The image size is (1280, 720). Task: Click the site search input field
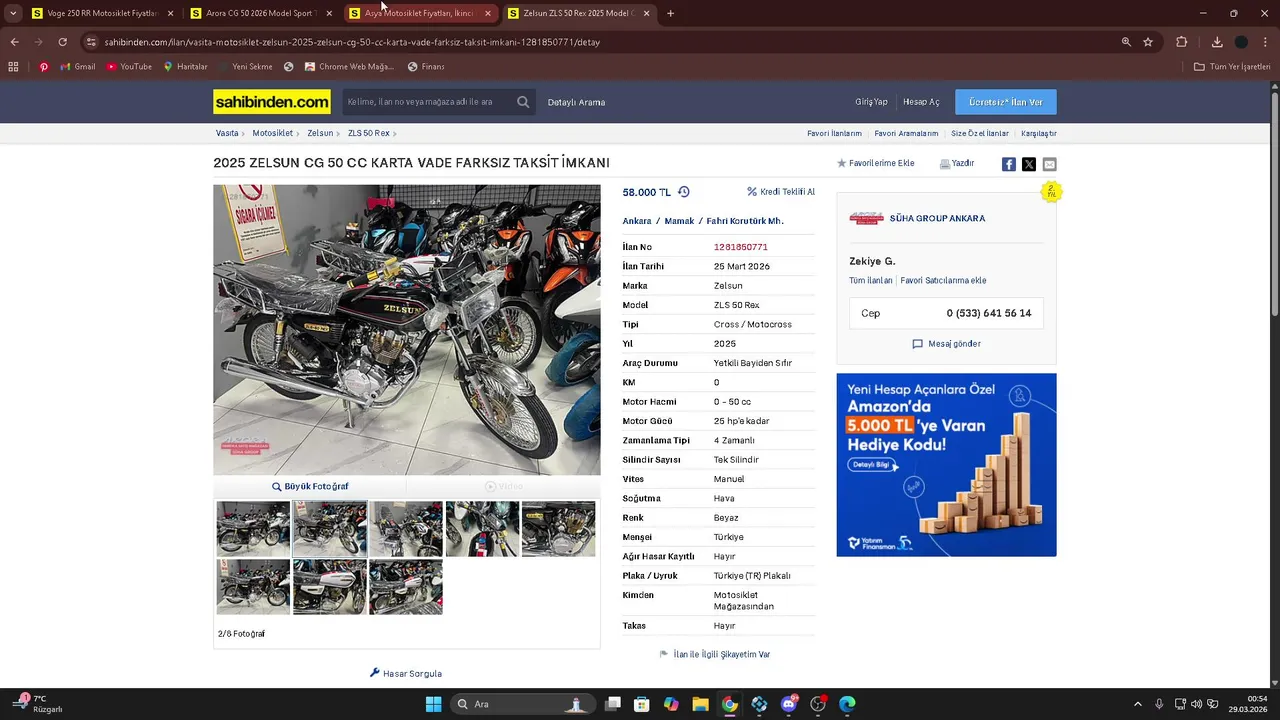pos(428,102)
